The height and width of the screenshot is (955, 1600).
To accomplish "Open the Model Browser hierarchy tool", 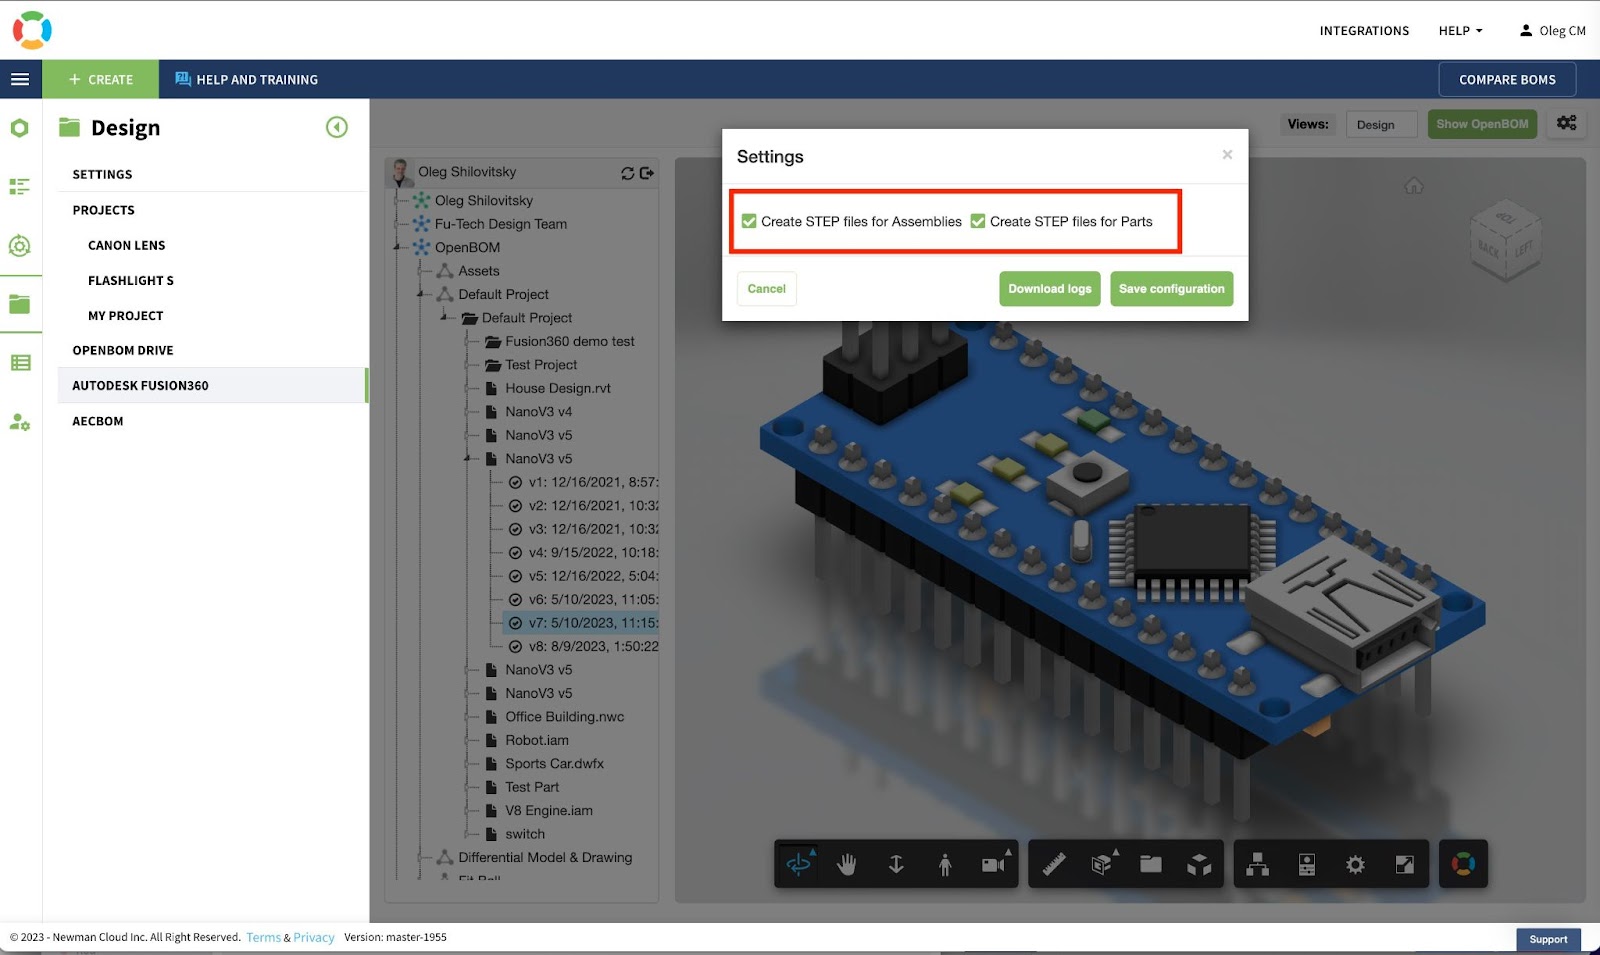I will tap(1258, 864).
